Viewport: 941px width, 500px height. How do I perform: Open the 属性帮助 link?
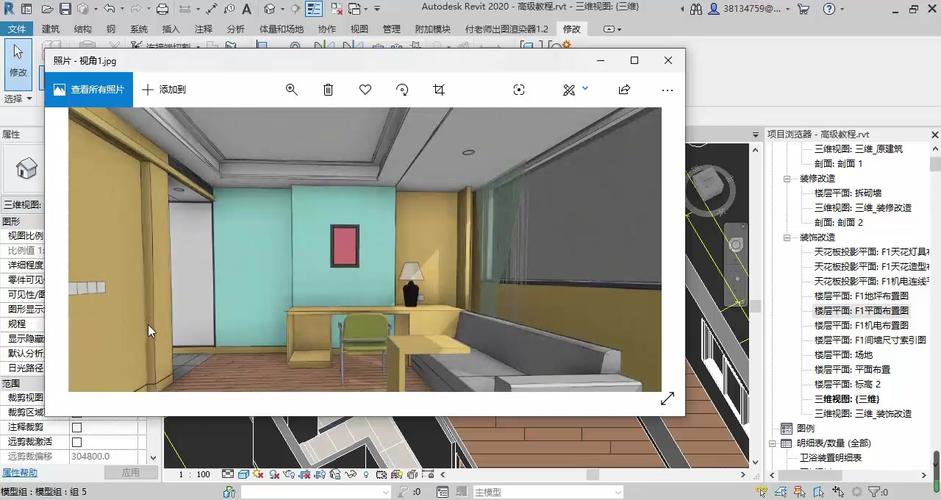coord(20,472)
